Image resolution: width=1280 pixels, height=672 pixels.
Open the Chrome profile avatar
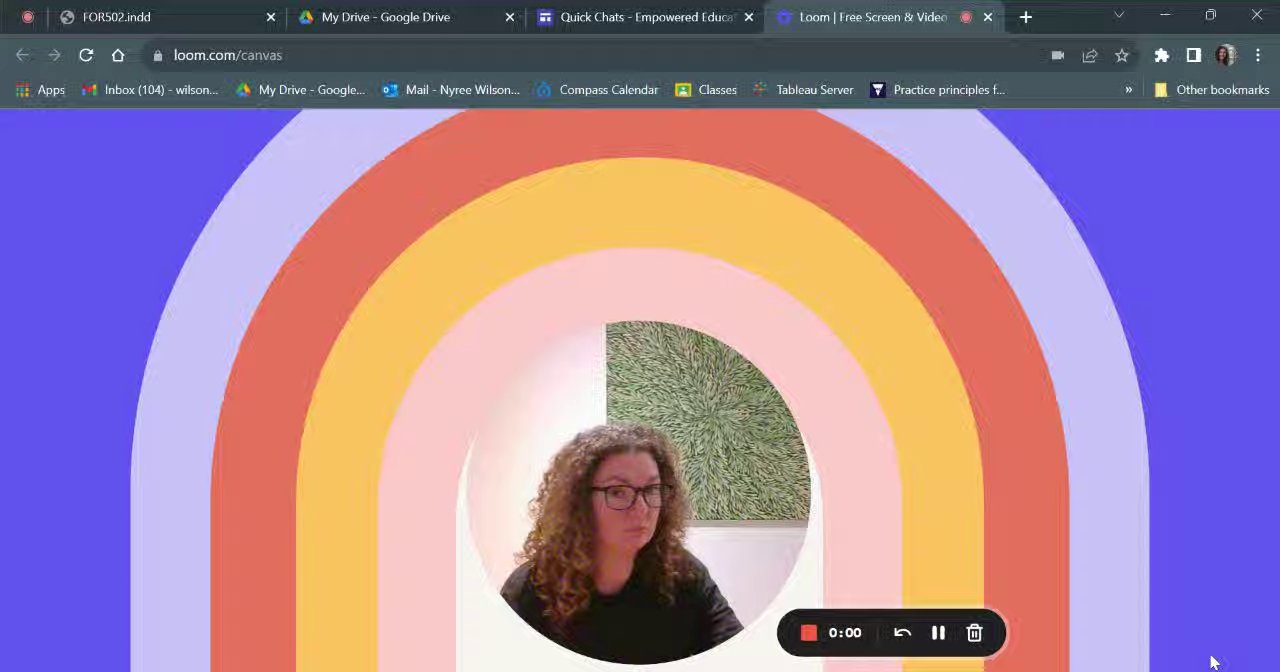coord(1226,56)
